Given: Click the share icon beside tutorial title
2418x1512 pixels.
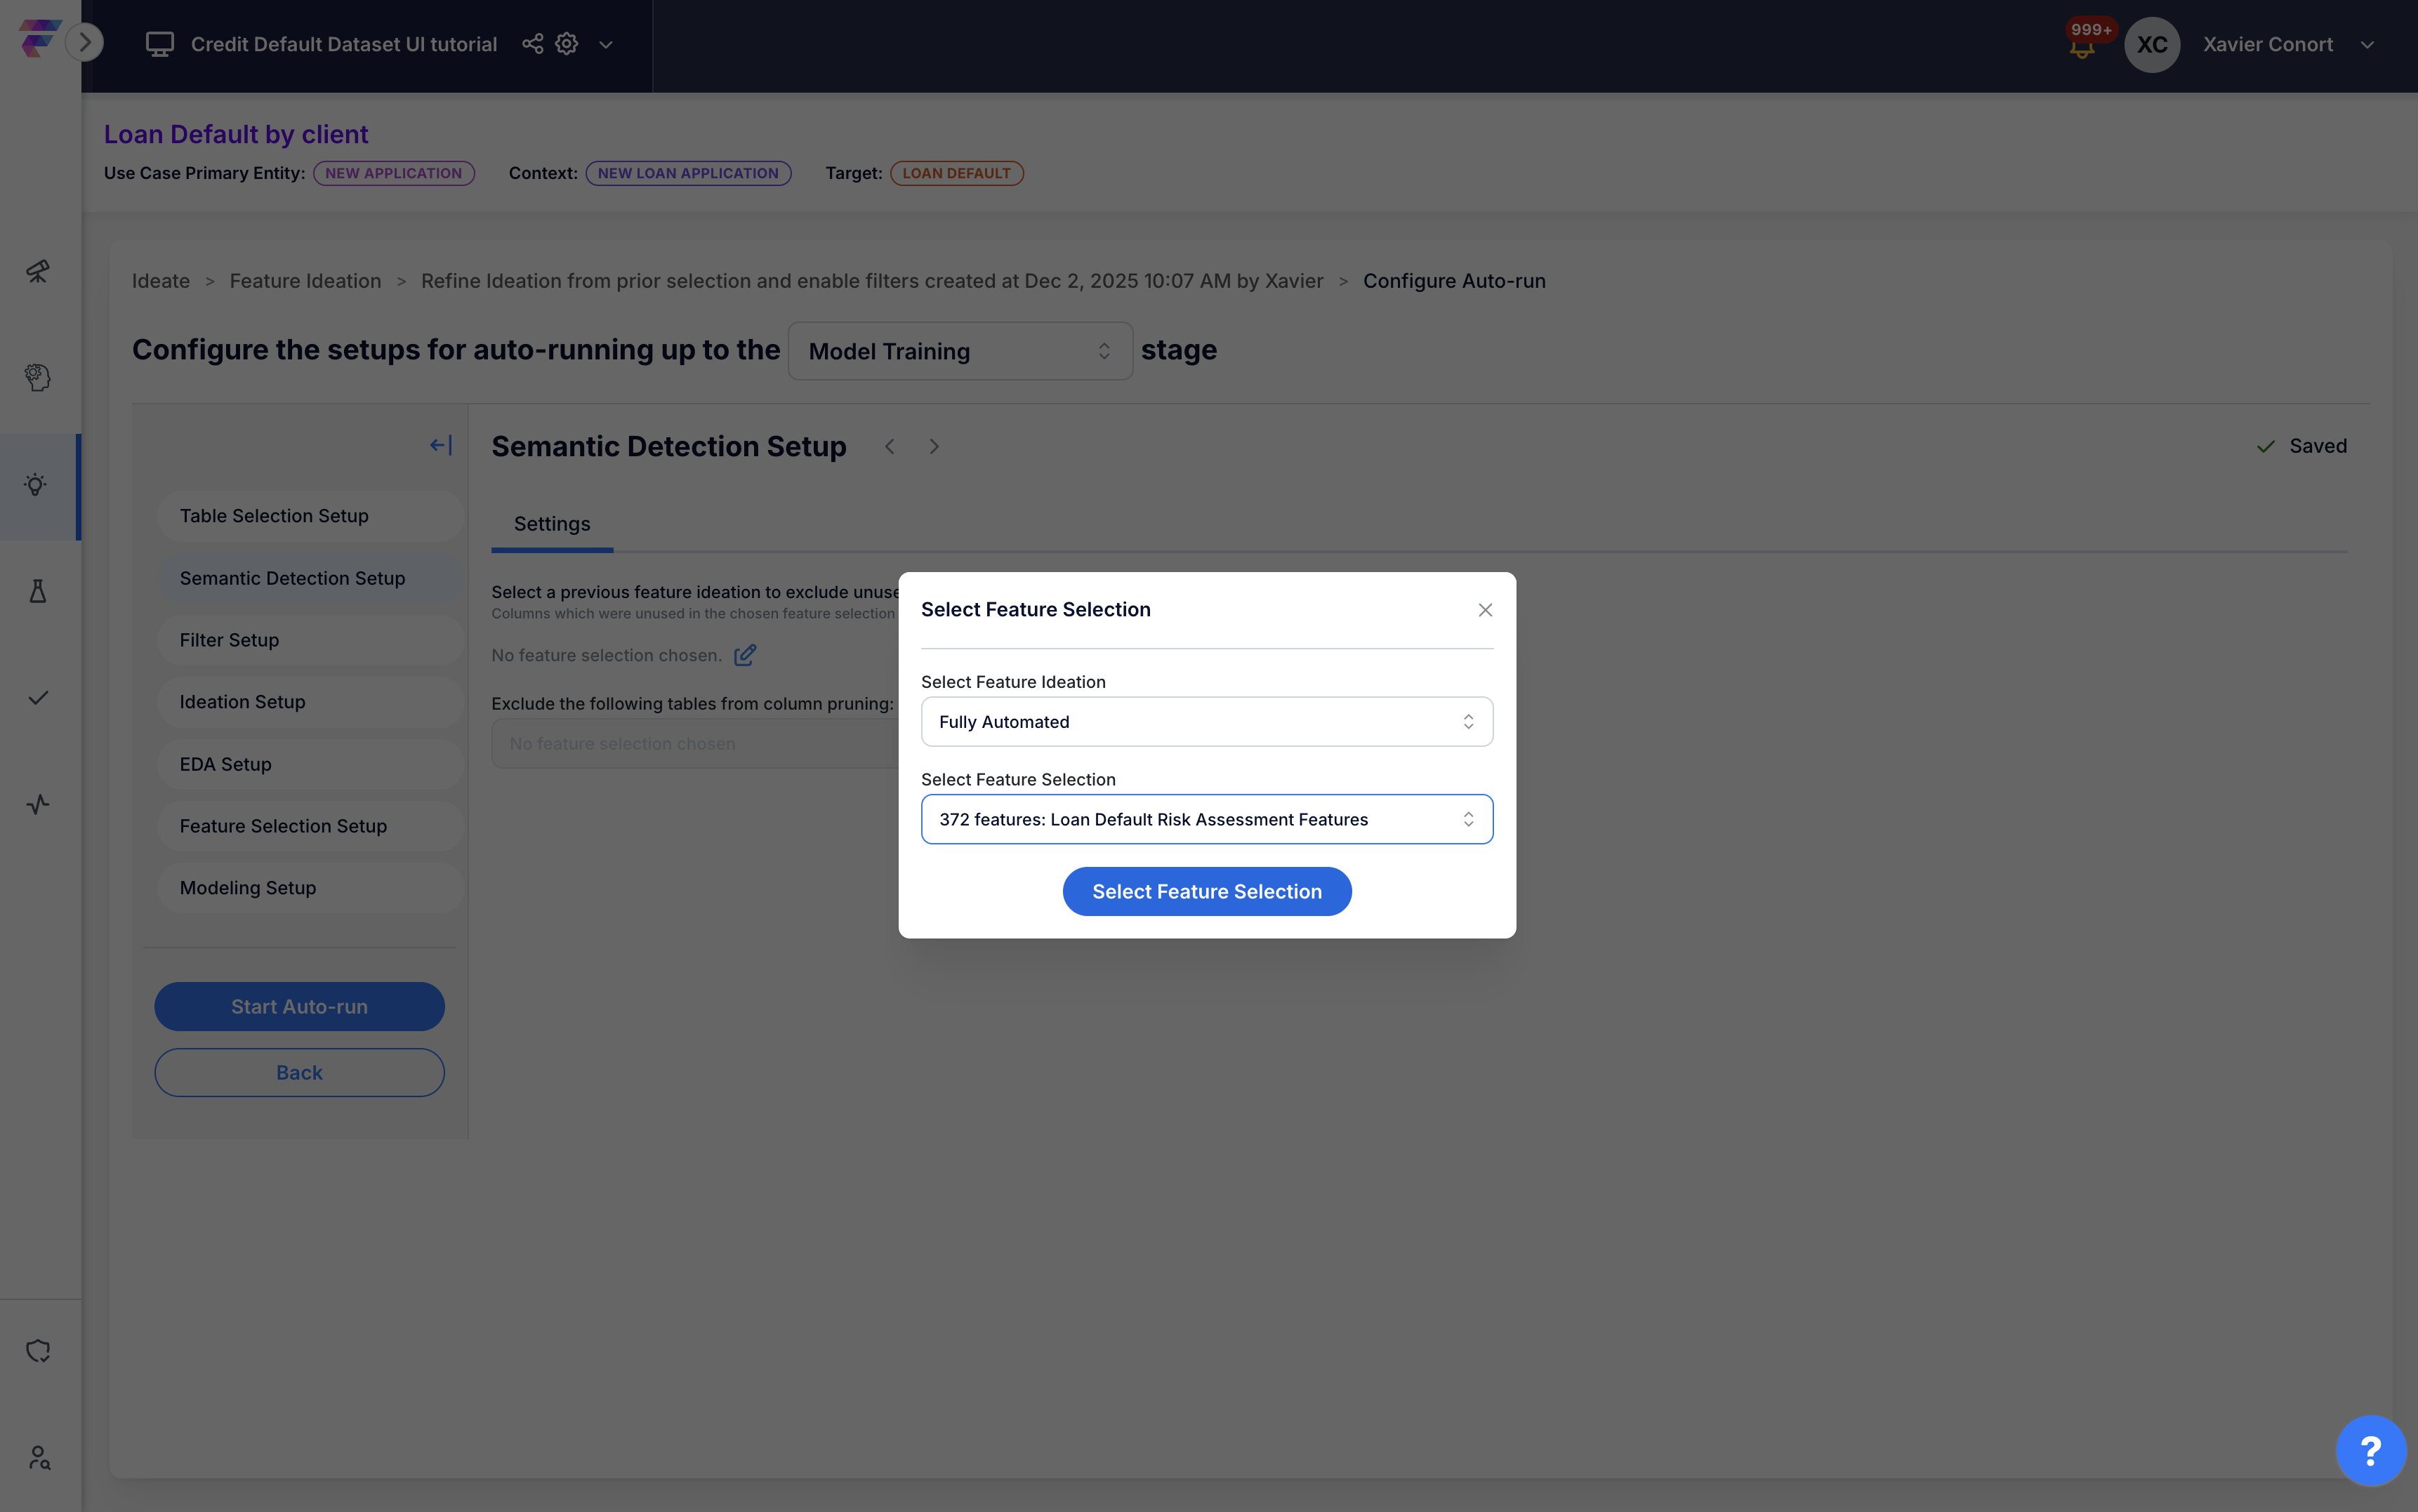Looking at the screenshot, I should click(533, 44).
